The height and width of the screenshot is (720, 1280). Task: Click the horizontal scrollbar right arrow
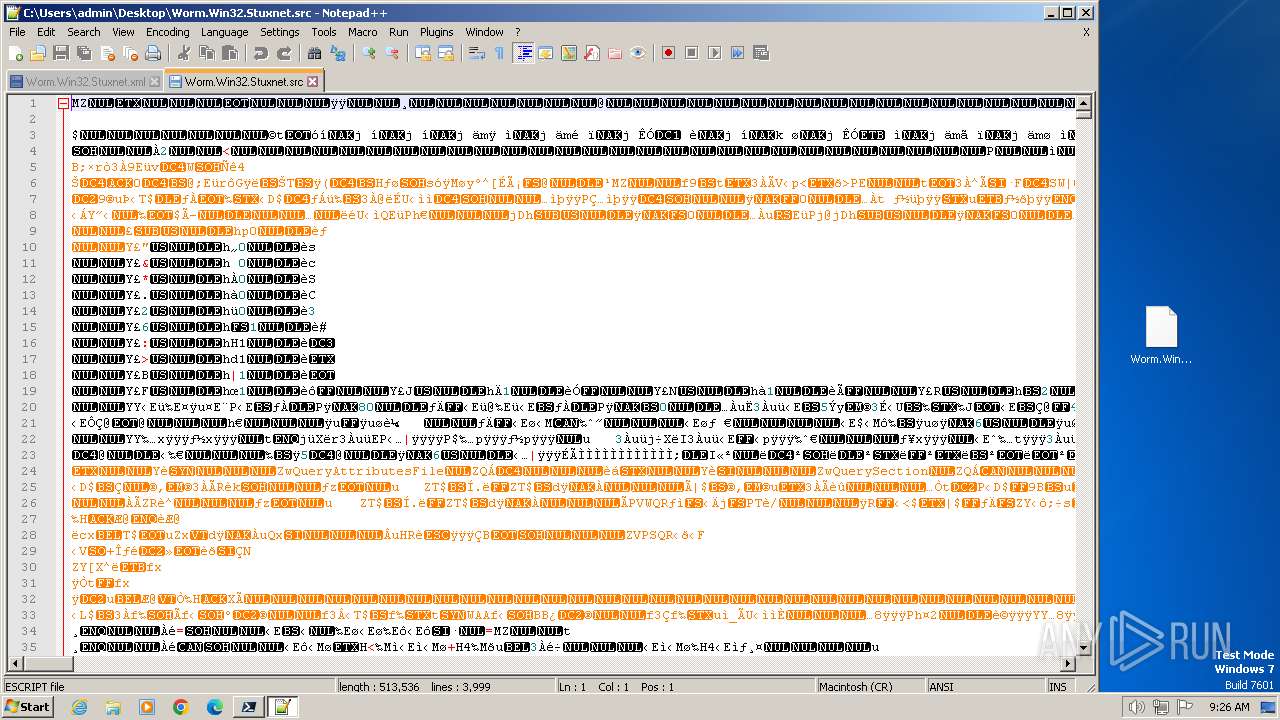(1068, 664)
